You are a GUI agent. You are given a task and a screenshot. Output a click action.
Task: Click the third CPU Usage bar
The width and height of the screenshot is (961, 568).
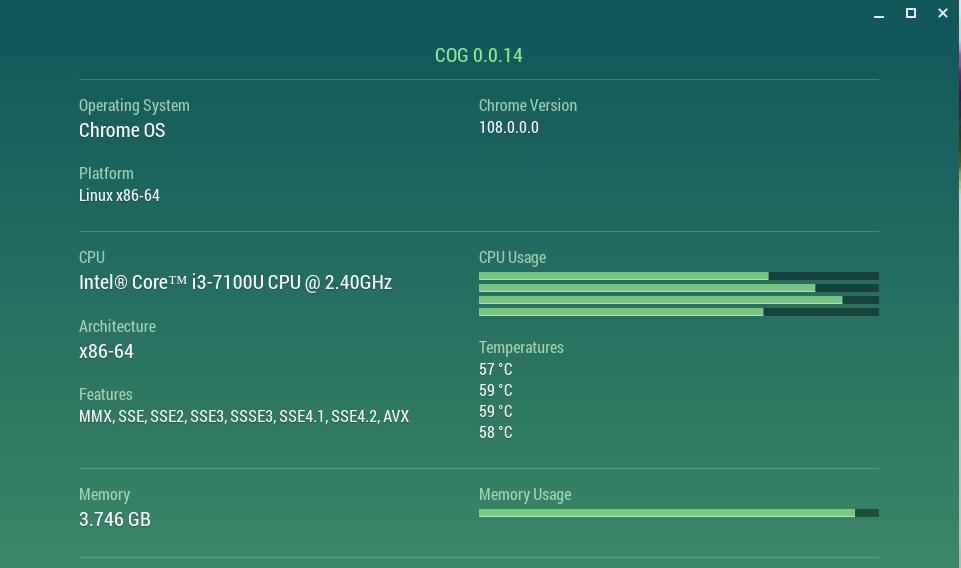coord(678,300)
